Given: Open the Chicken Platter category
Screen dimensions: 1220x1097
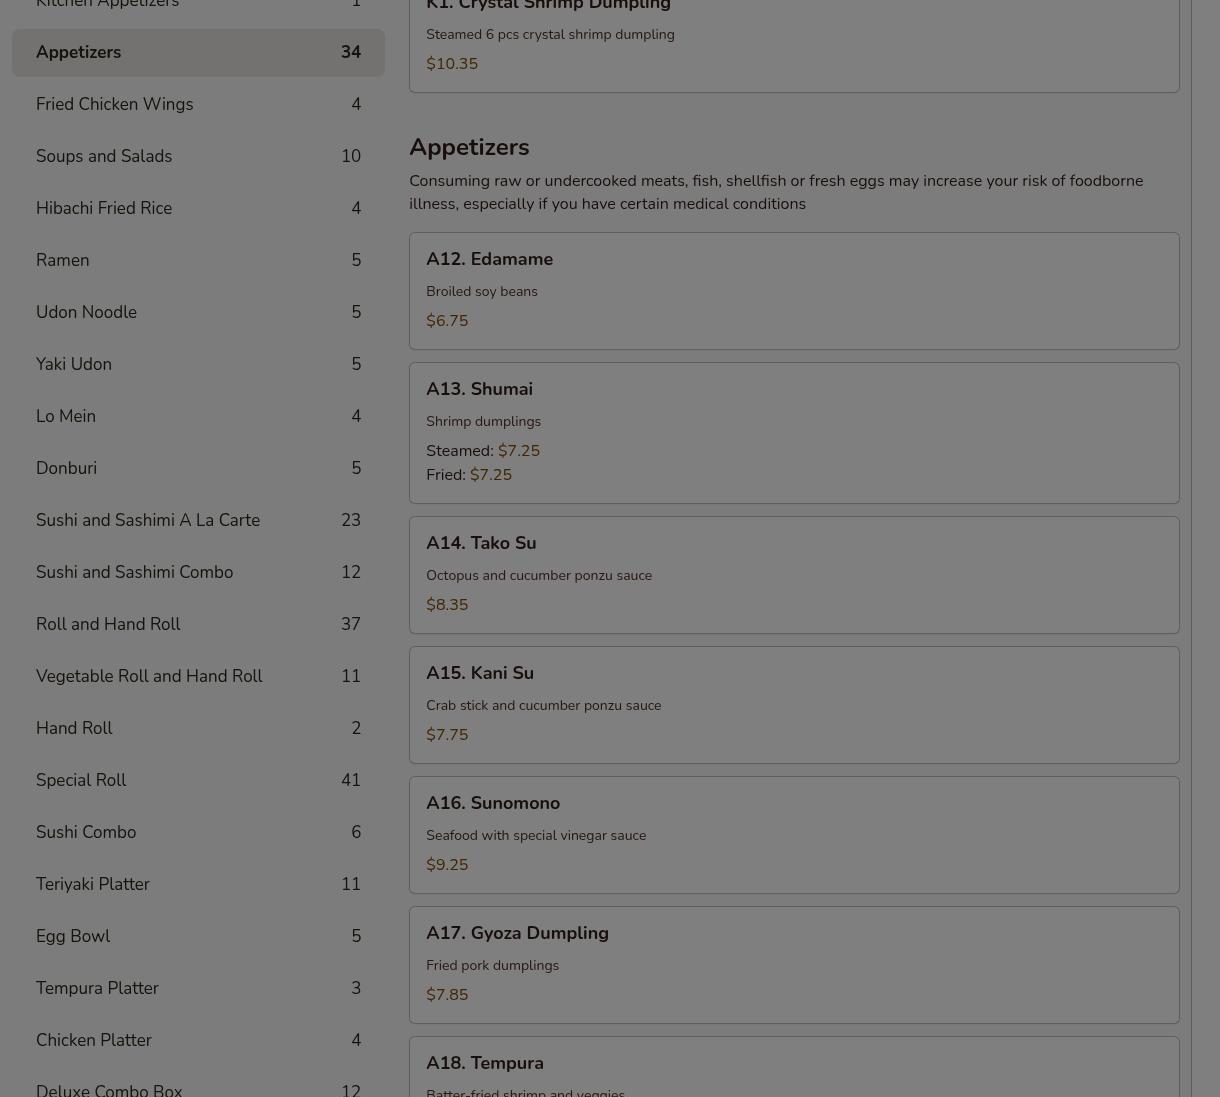Looking at the screenshot, I should point(198,1040).
